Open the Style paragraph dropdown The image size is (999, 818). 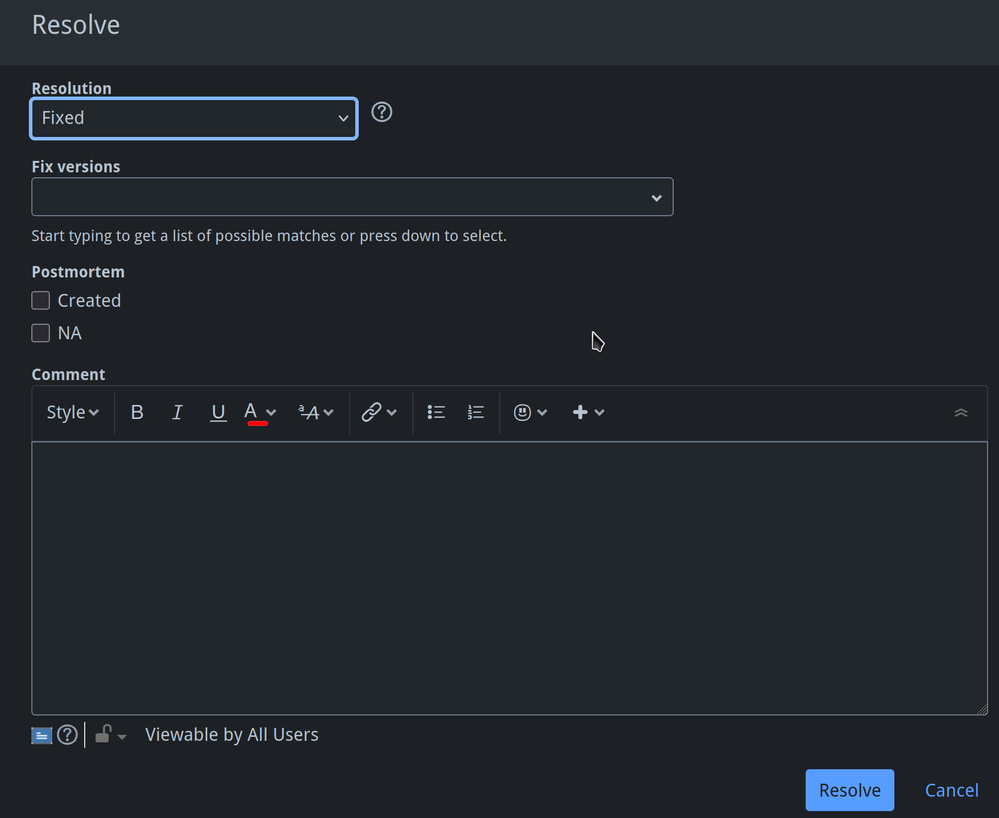pos(71,412)
